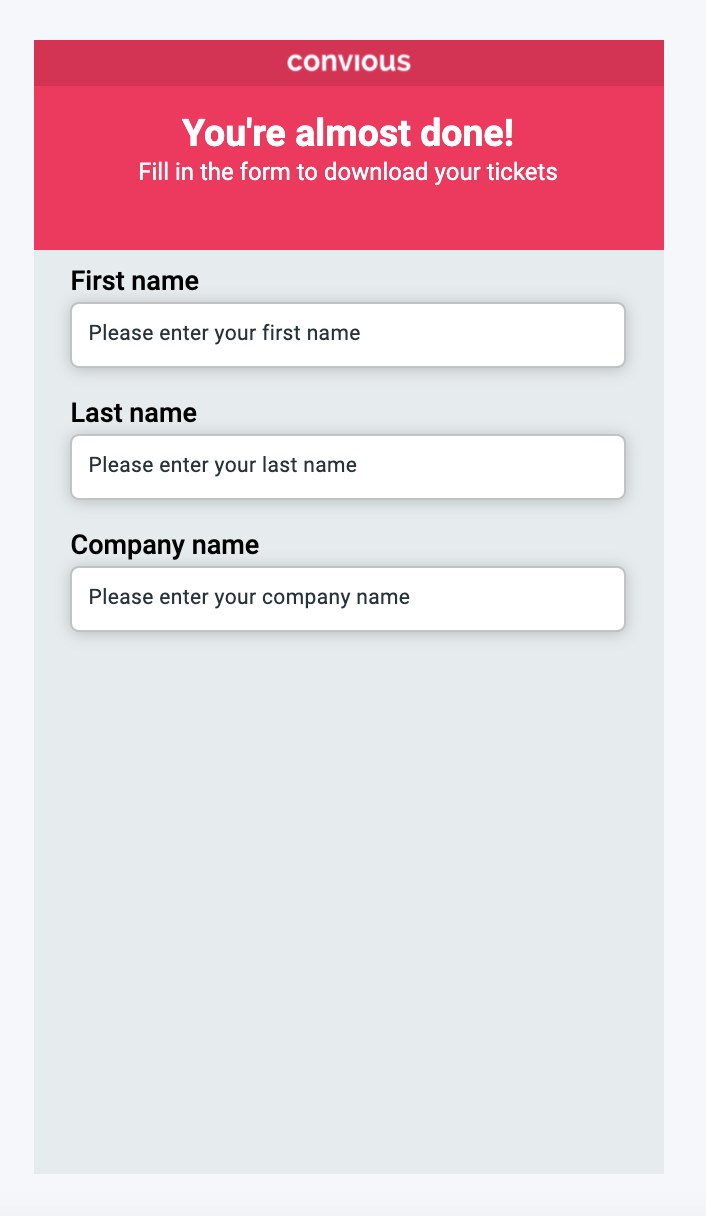Click the "Please enter your first name" placeholder
This screenshot has width=706, height=1216.
224,333
